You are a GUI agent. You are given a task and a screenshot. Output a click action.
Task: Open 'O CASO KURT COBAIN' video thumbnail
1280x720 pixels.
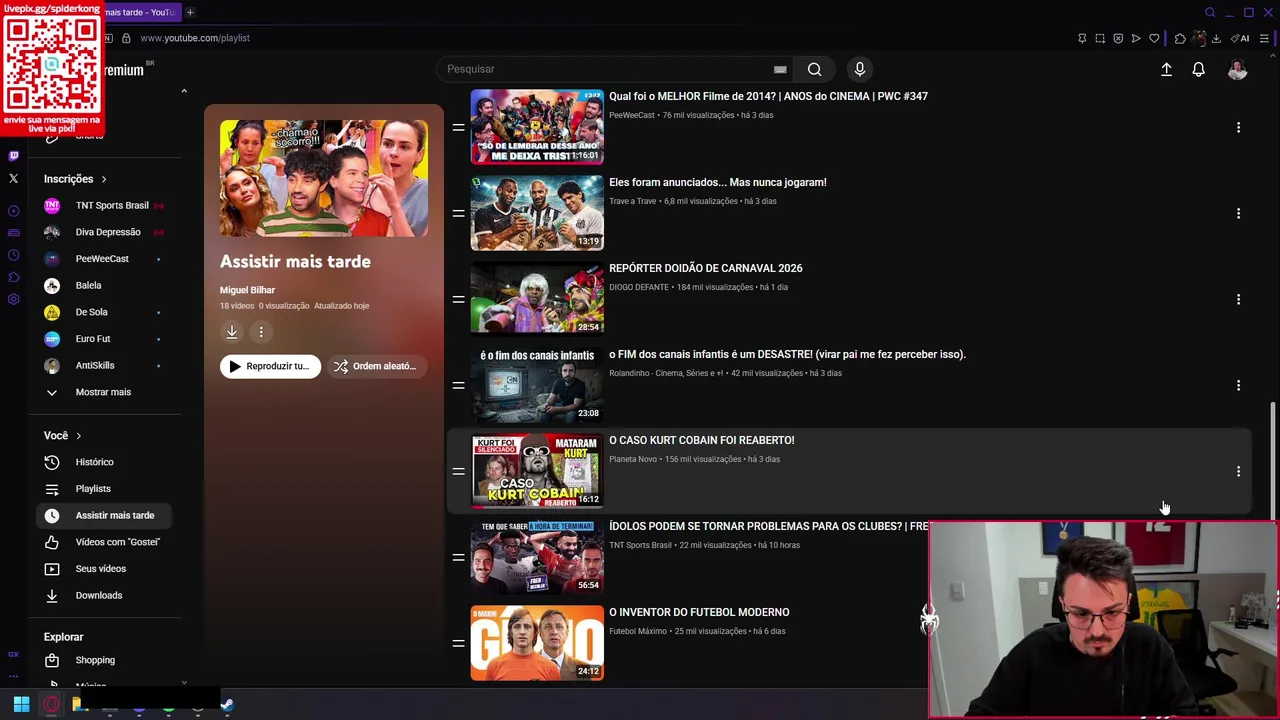[537, 471]
